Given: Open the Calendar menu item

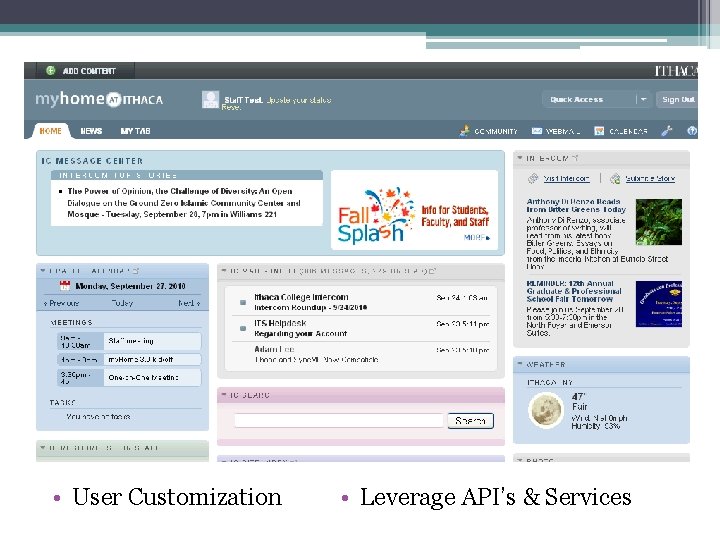Looking at the screenshot, I should (628, 131).
